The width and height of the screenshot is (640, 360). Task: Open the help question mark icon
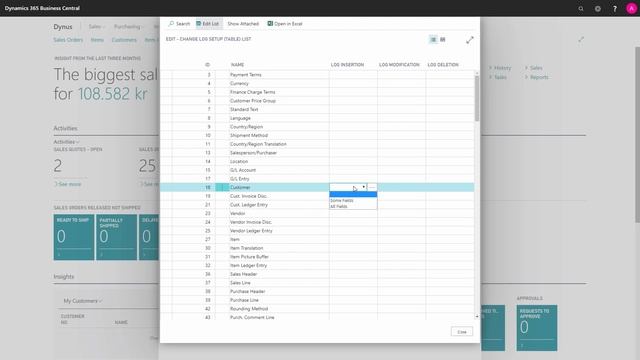(x=615, y=9)
